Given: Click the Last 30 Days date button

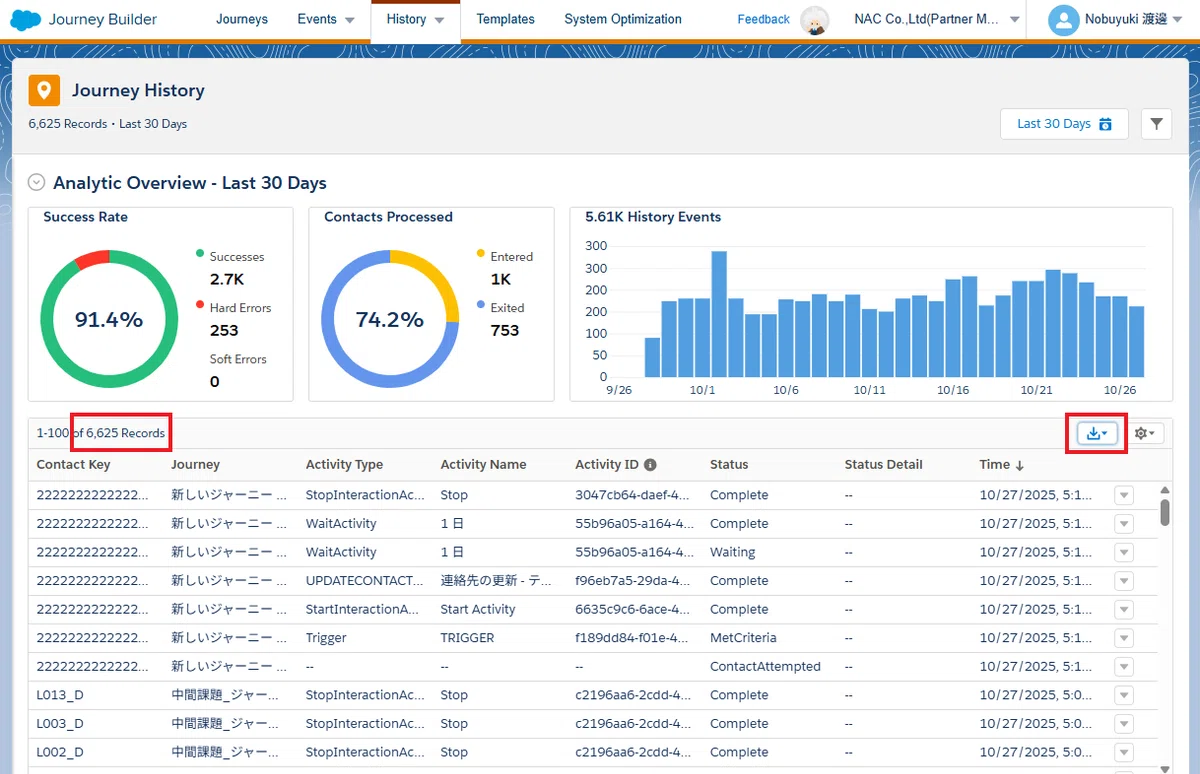Looking at the screenshot, I should tap(1064, 124).
